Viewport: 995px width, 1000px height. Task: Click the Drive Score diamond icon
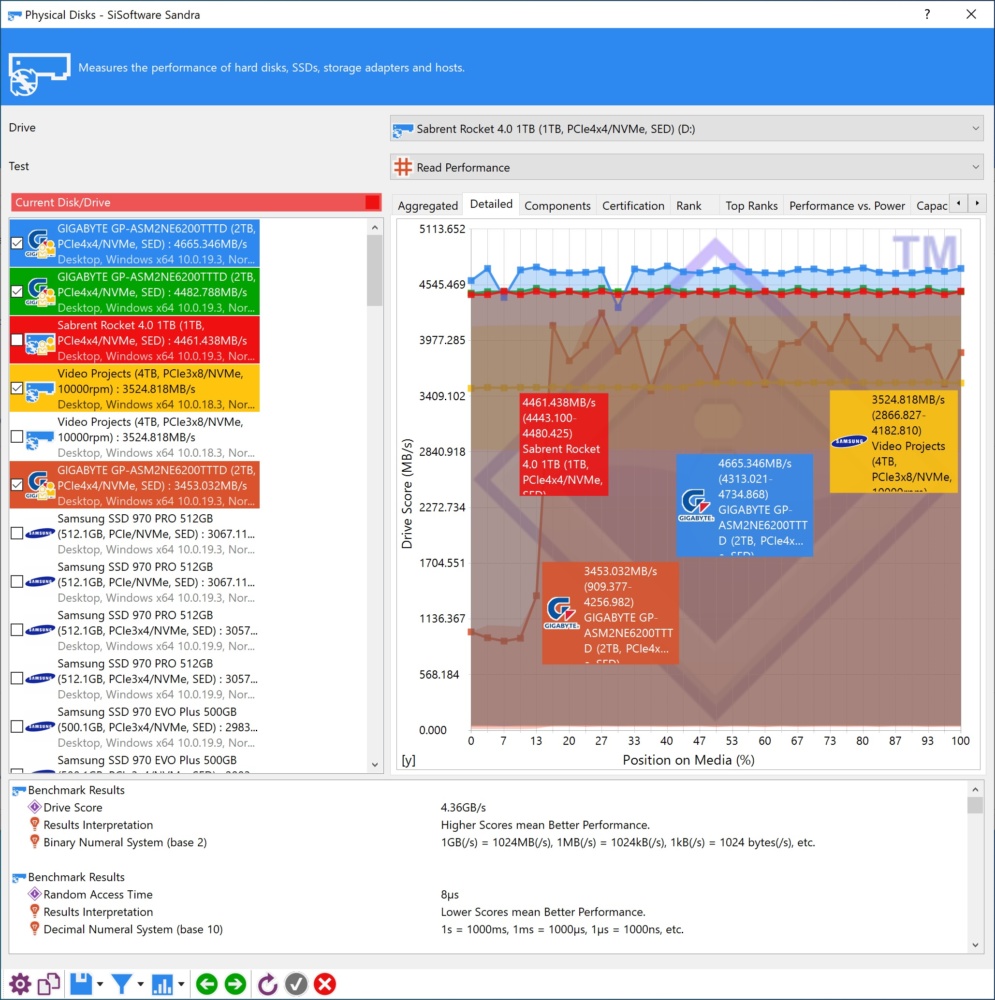coord(34,807)
